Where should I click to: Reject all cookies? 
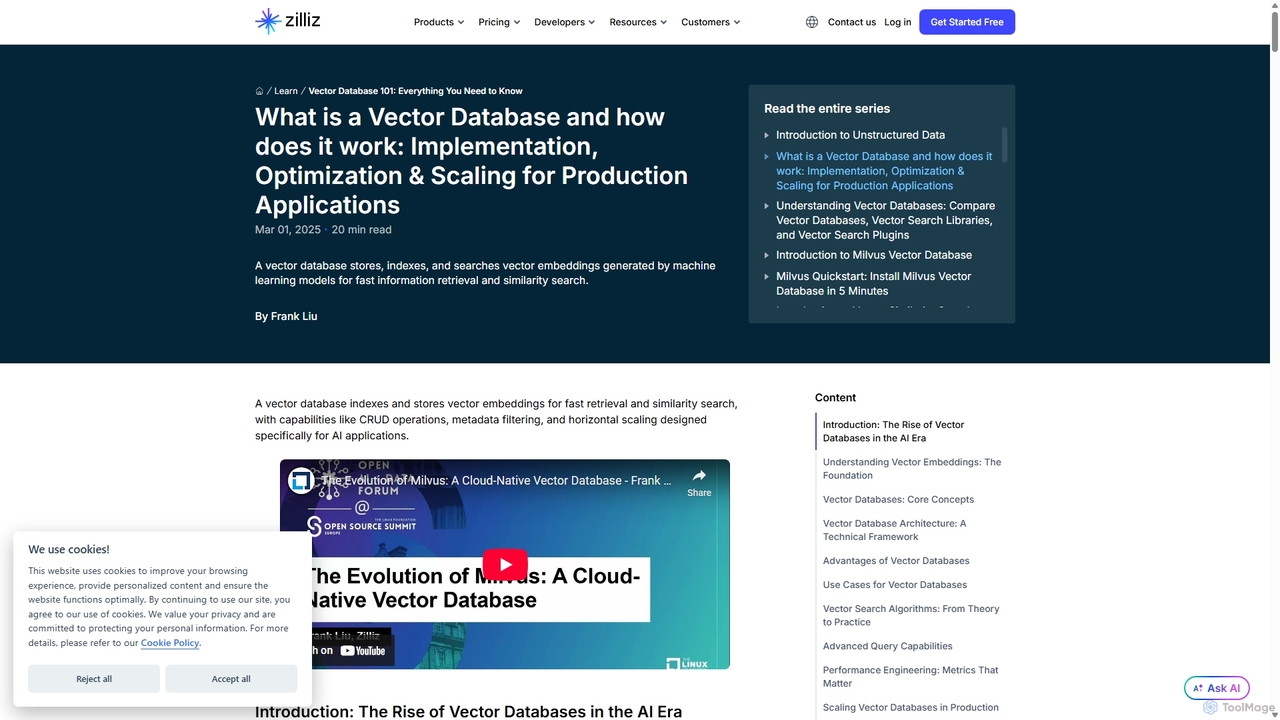click(x=94, y=679)
